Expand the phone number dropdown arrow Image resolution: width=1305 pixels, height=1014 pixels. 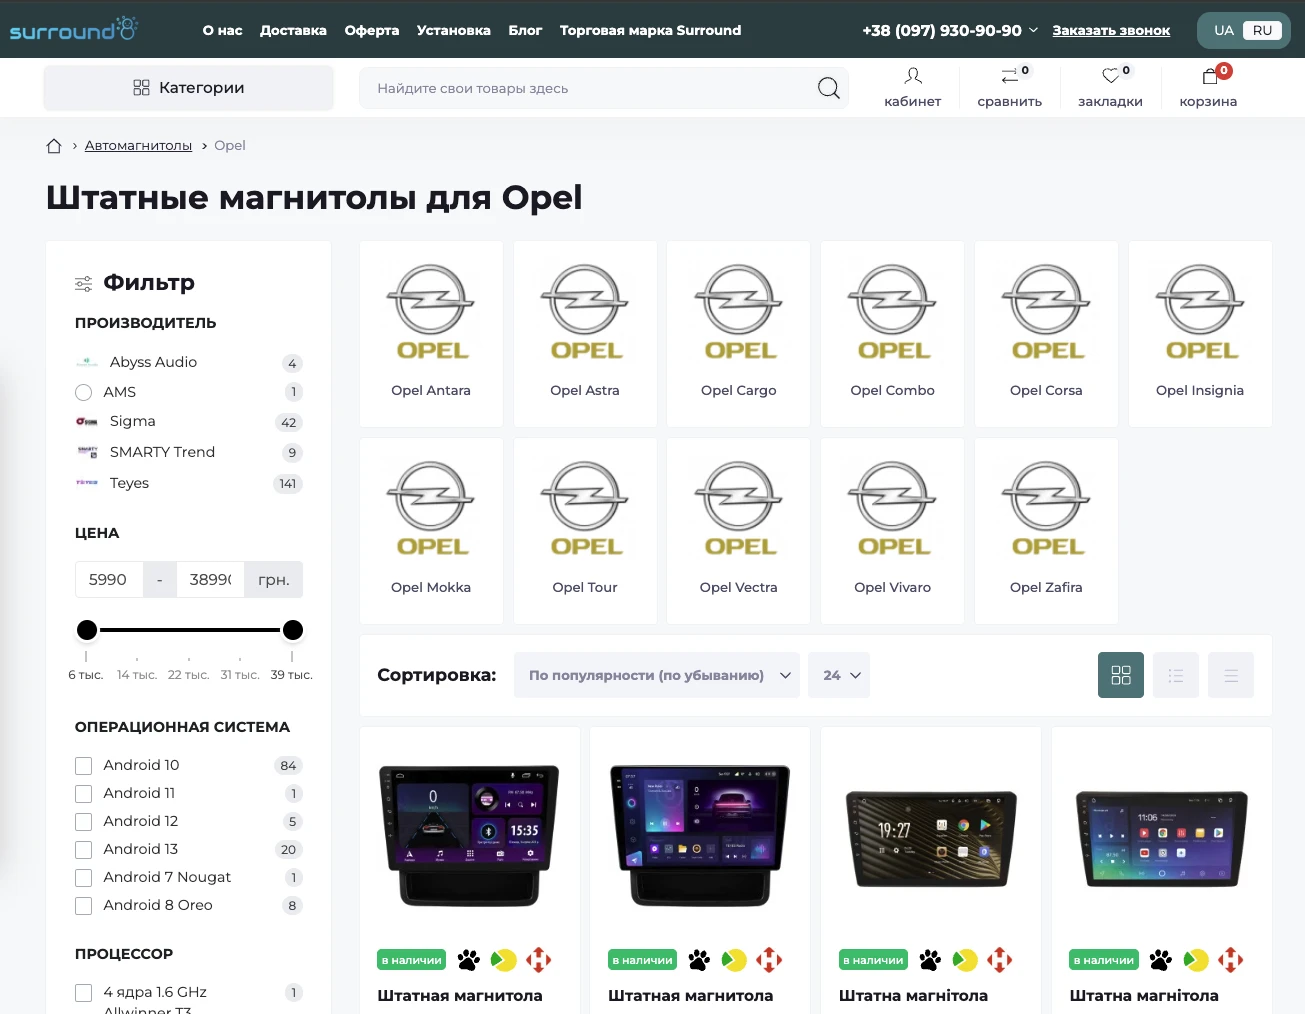coord(1033,30)
